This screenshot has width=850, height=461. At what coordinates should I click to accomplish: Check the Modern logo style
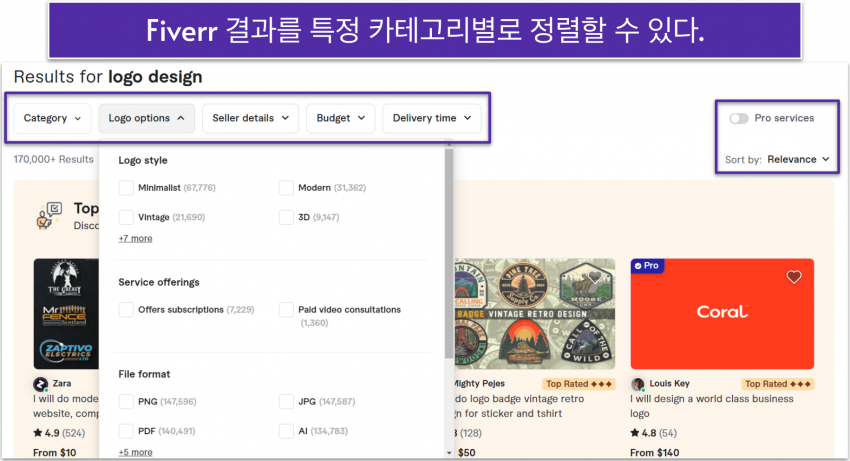coord(286,188)
